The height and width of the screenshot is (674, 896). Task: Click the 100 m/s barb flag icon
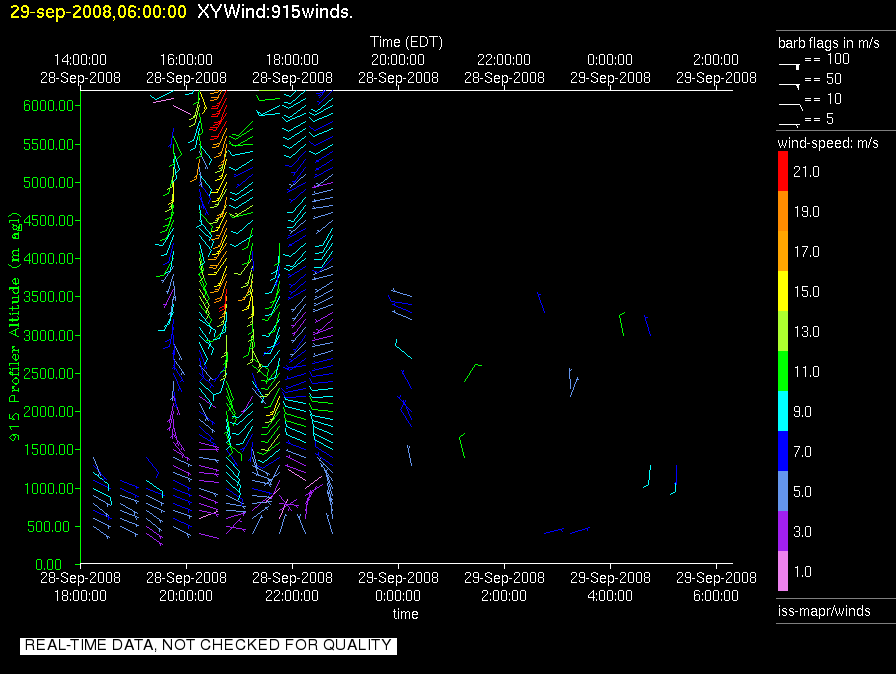[790, 66]
